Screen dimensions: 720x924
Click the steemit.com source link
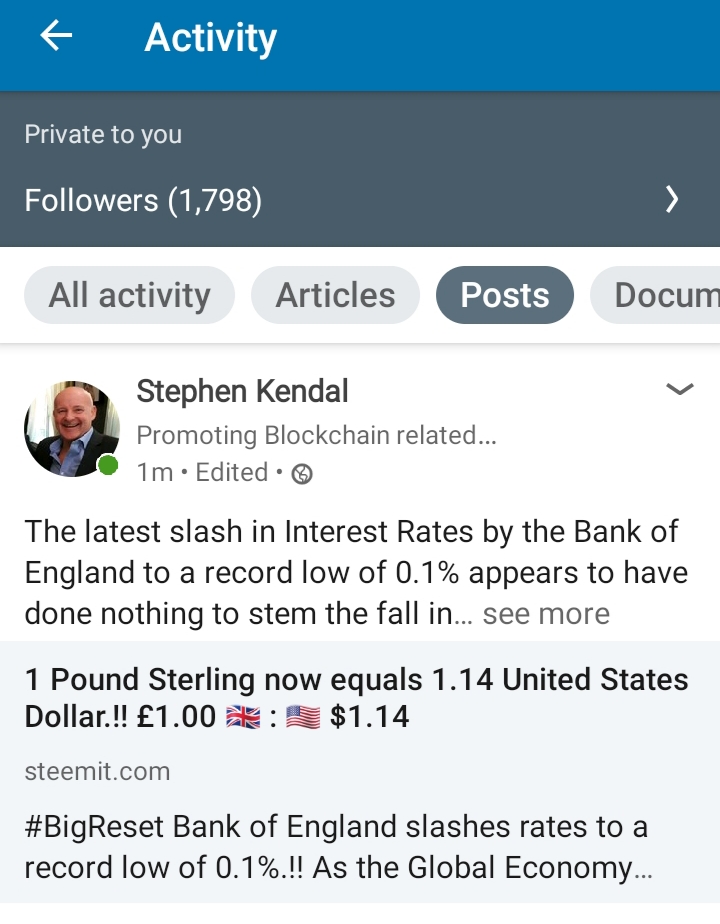click(97, 771)
